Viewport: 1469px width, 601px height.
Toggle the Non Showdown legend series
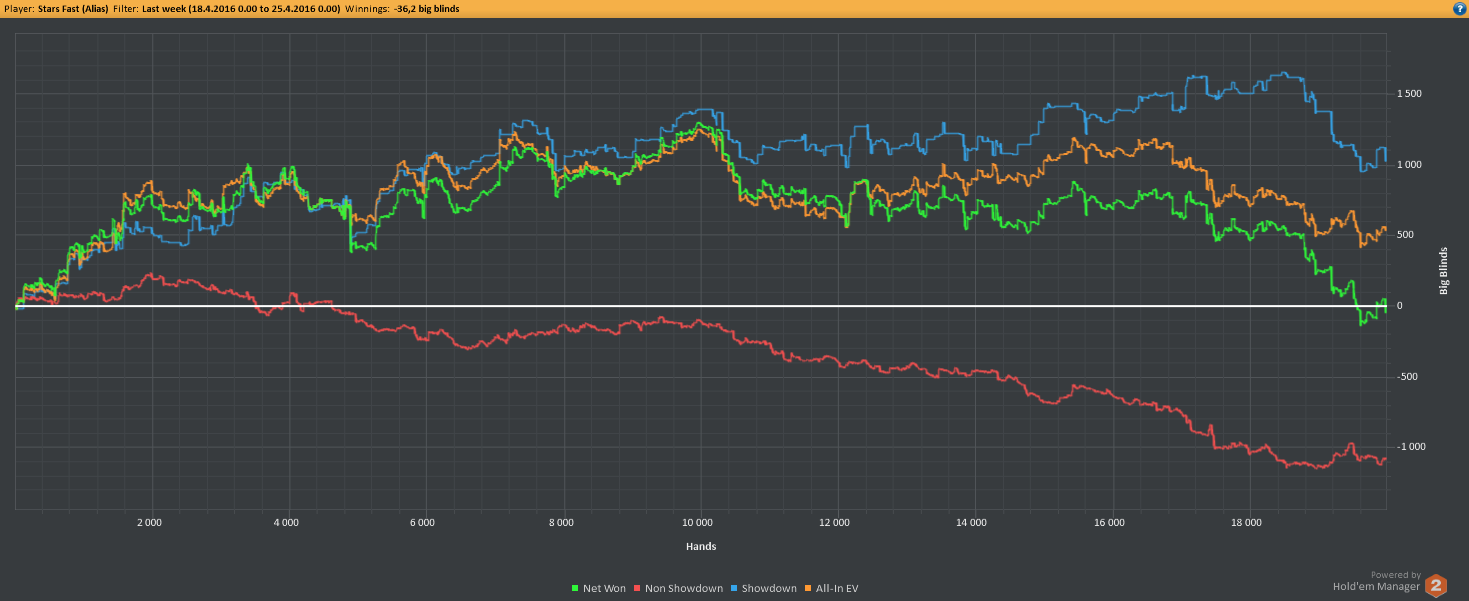[680, 588]
